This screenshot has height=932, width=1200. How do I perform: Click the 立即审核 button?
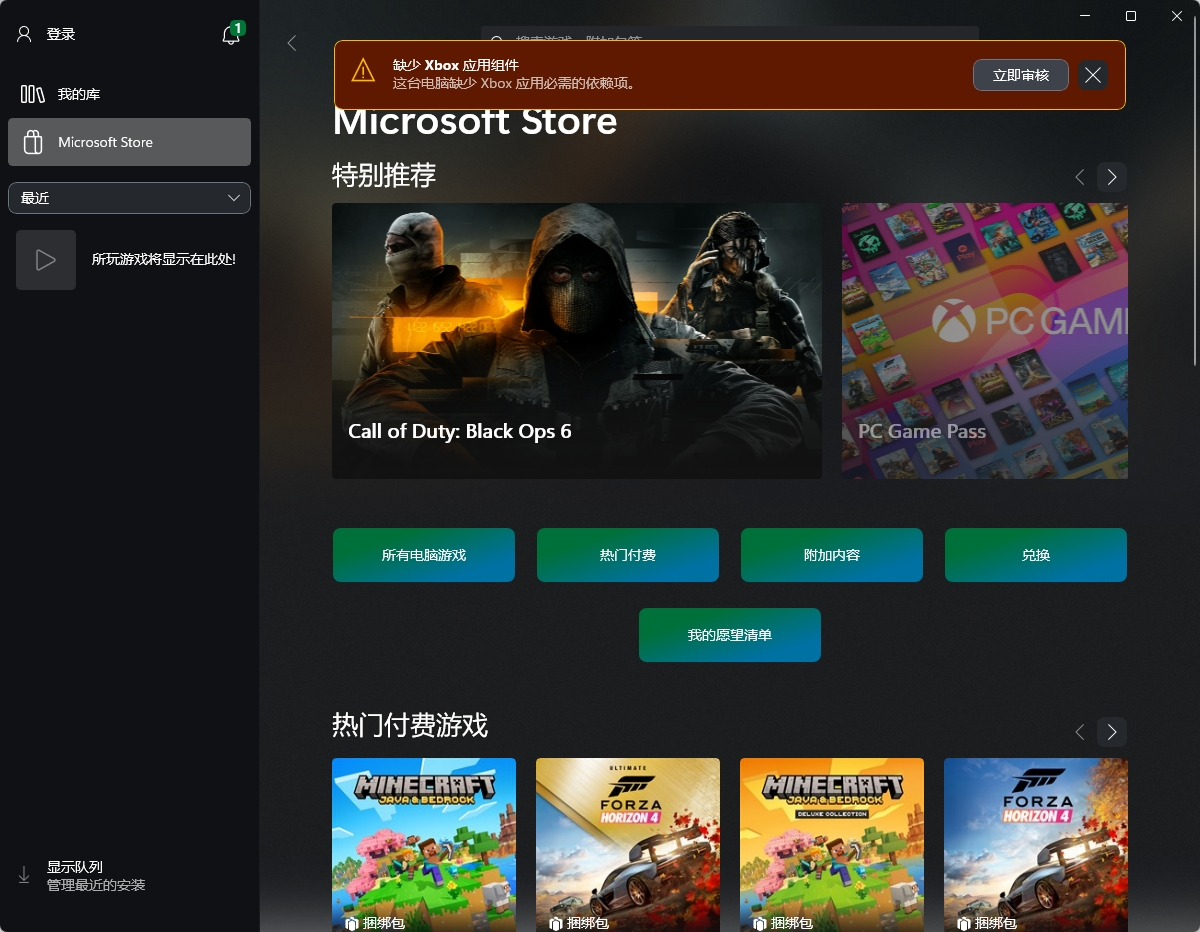1020,75
